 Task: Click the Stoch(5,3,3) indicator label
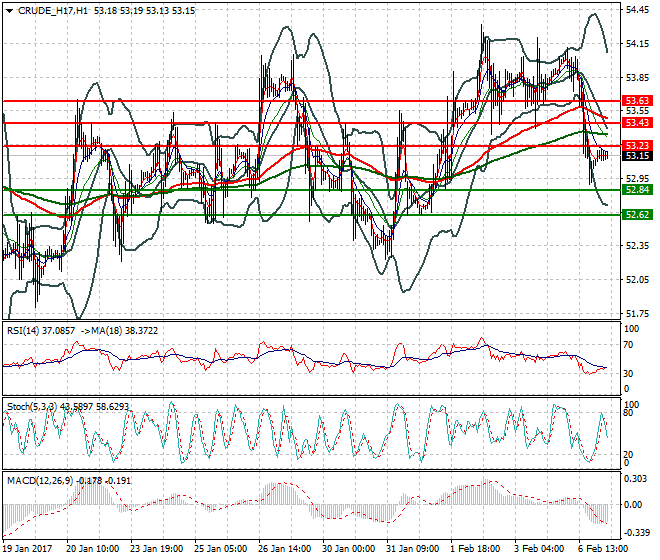pos(32,406)
